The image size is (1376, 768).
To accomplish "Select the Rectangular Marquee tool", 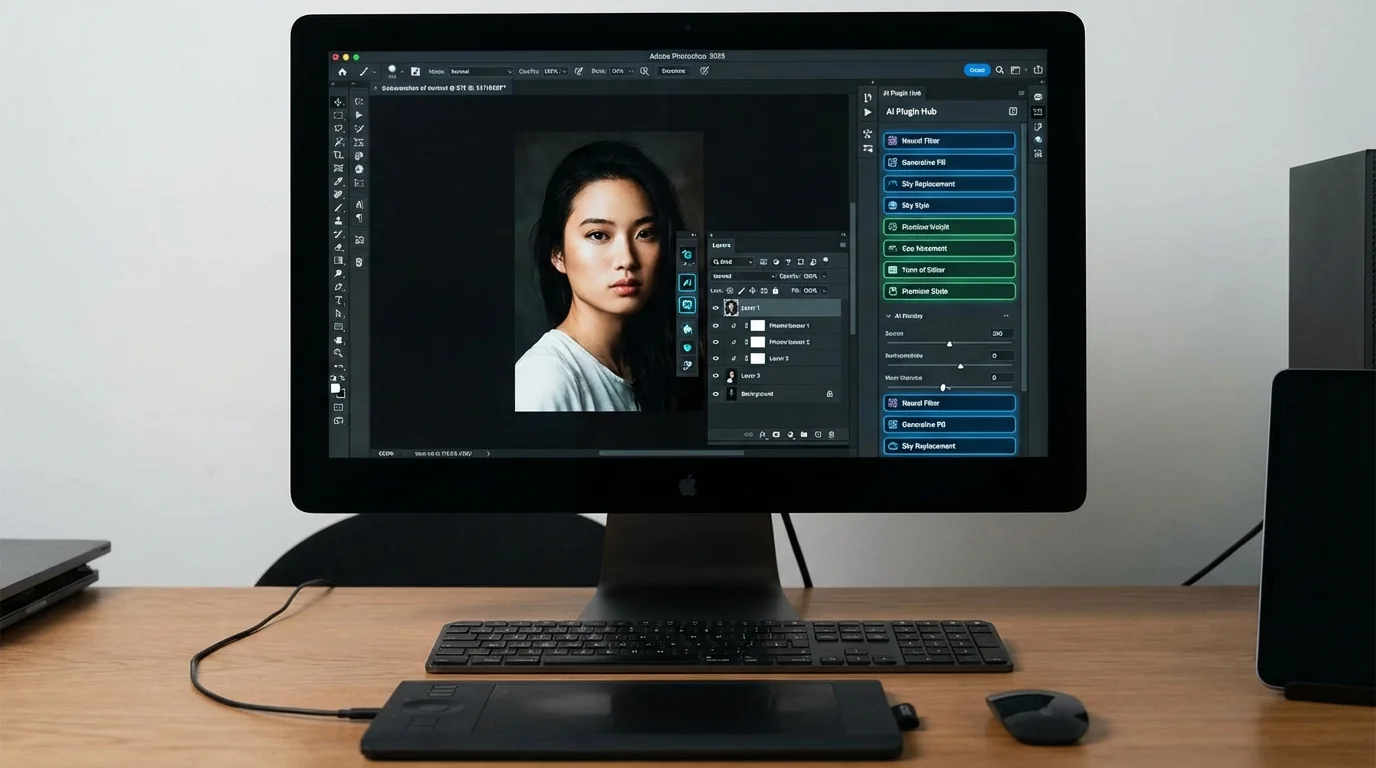I will click(338, 115).
